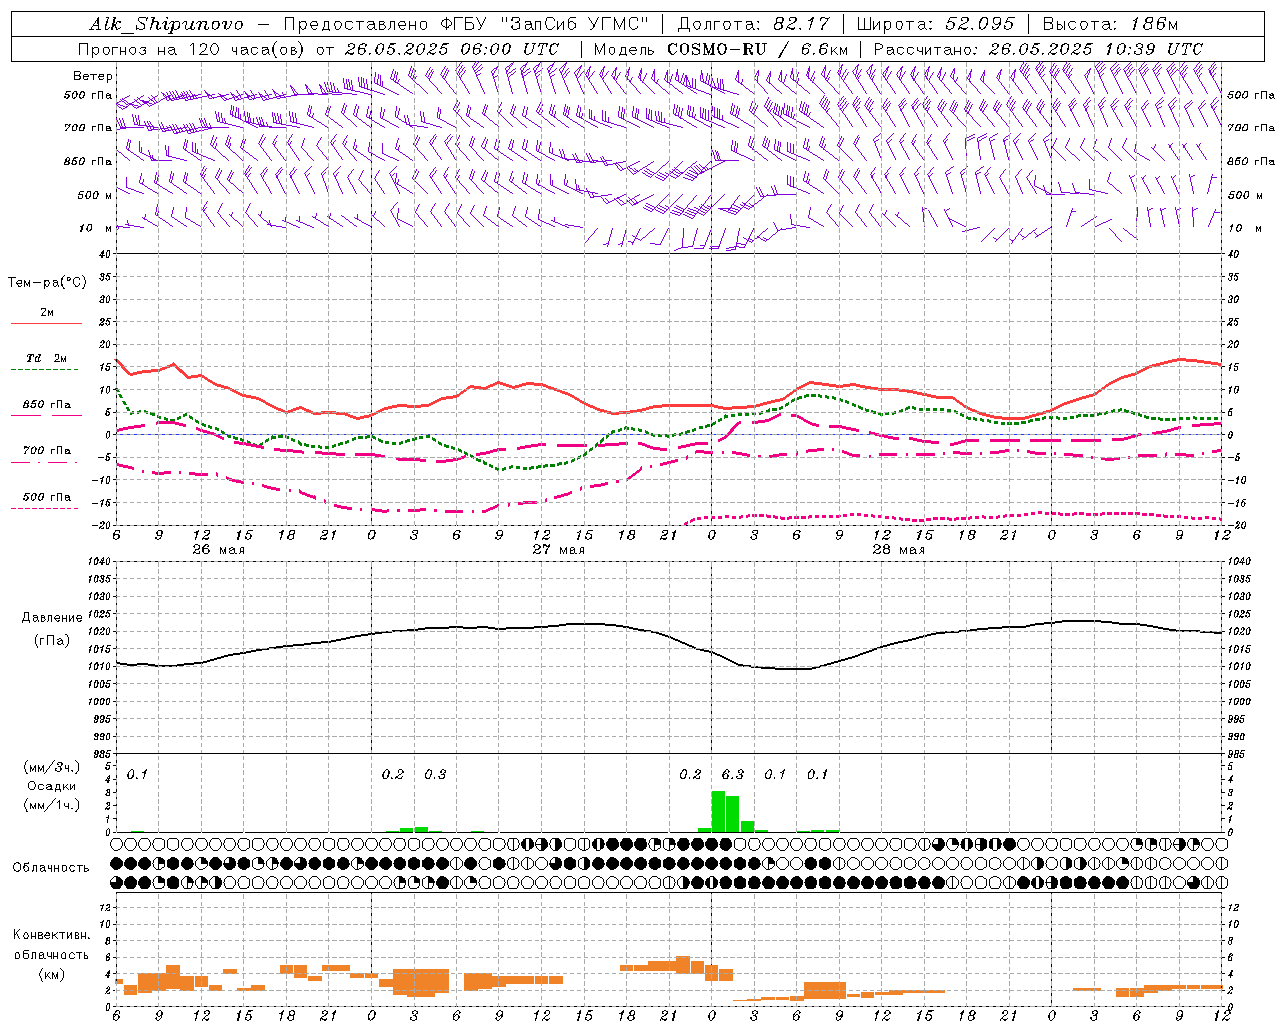Click the (км) unit under convective cloud label
This screenshot has height=1024, width=1280.
tap(52, 974)
